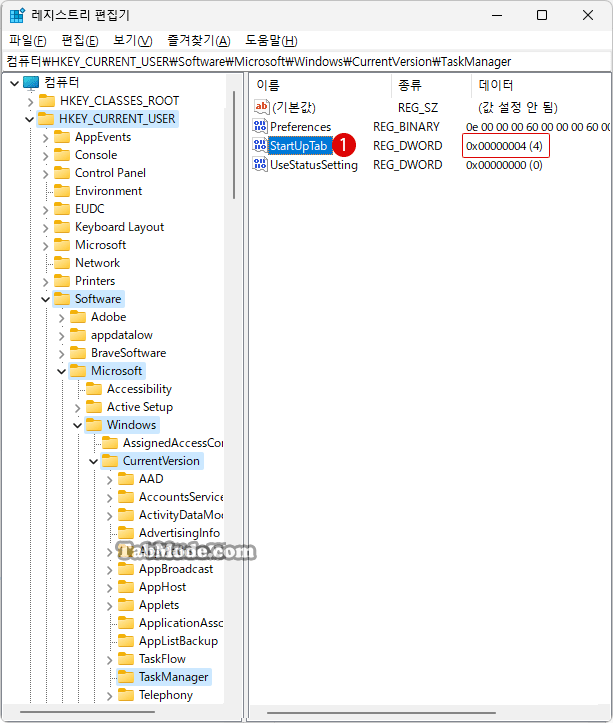Click the HKEY_CLASSES_ROOT folder icon
Image resolution: width=613 pixels, height=723 pixels.
point(47,101)
